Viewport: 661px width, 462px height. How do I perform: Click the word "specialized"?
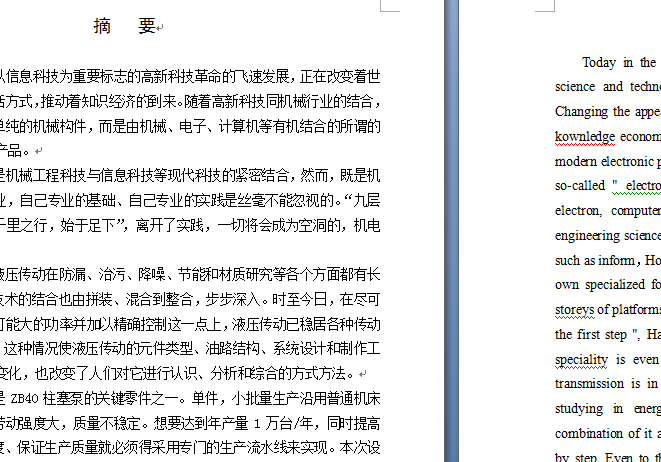(x=615, y=285)
